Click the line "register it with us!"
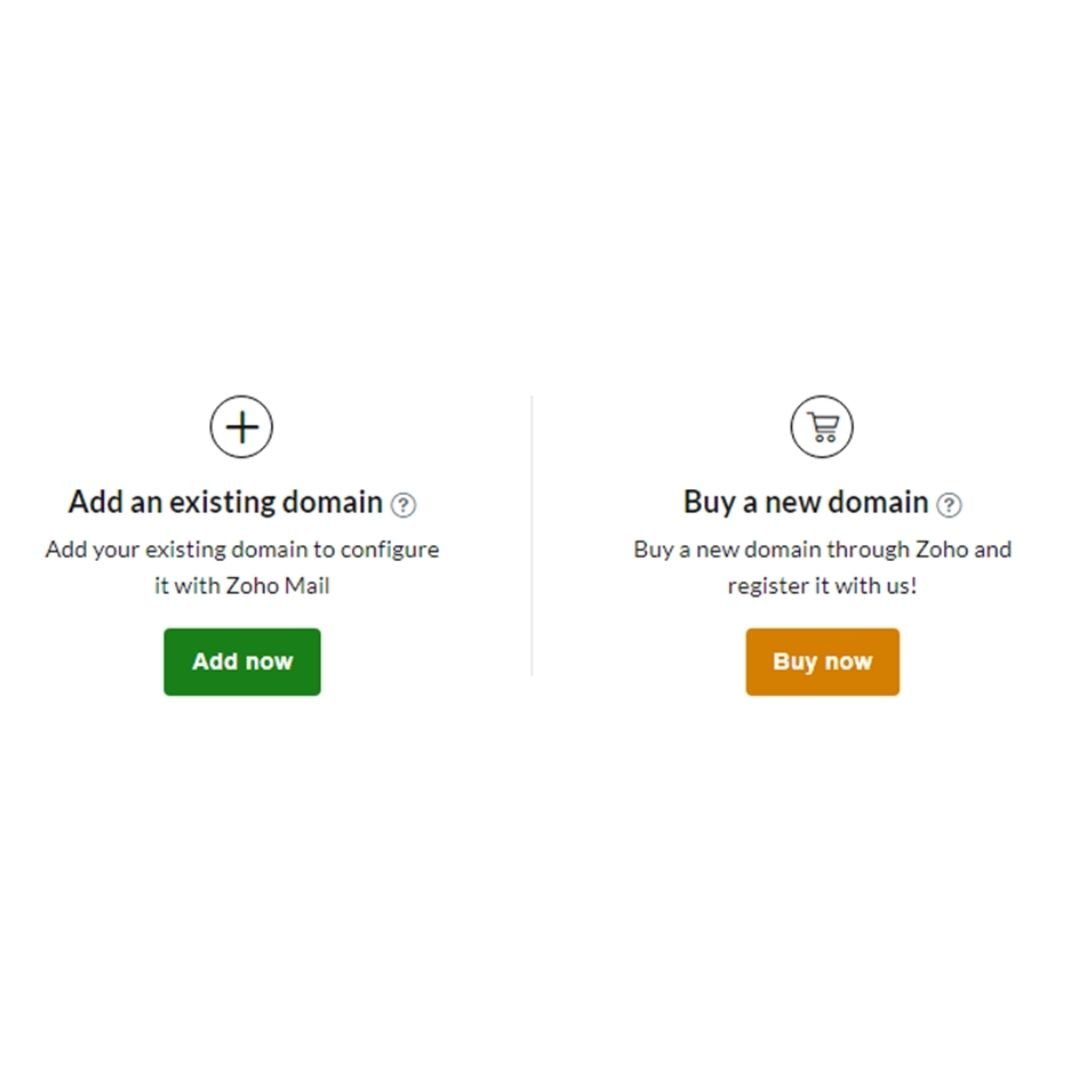The width and height of the screenshot is (1080, 1080). tap(822, 586)
